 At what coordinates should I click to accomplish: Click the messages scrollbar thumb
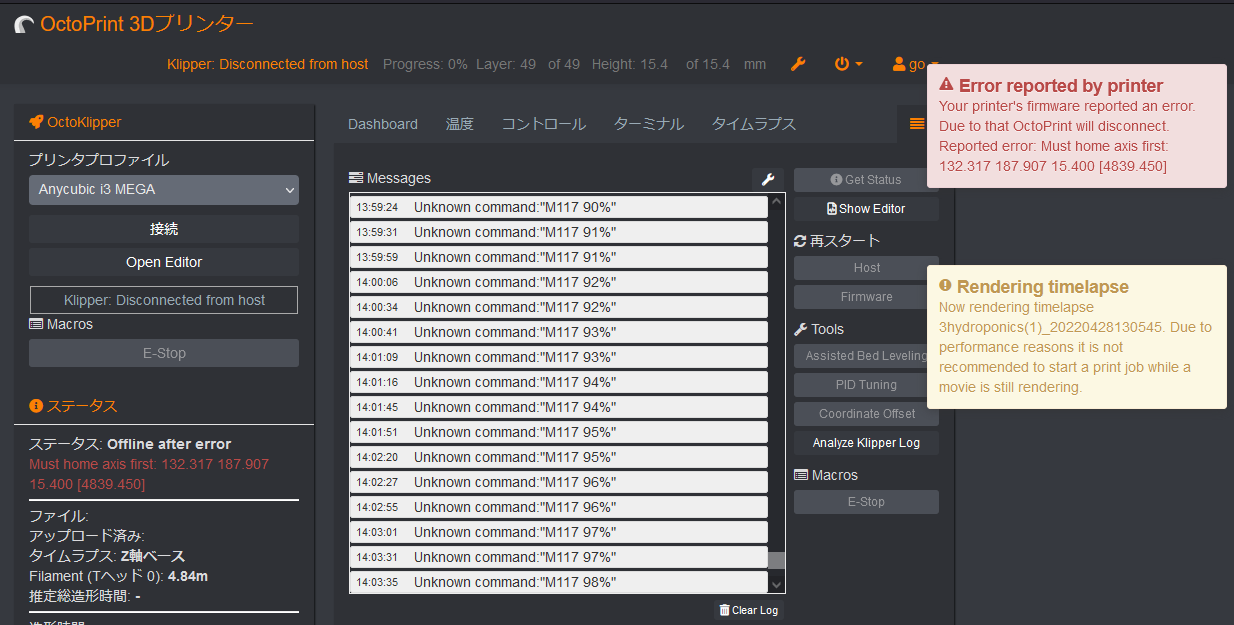coord(776,561)
